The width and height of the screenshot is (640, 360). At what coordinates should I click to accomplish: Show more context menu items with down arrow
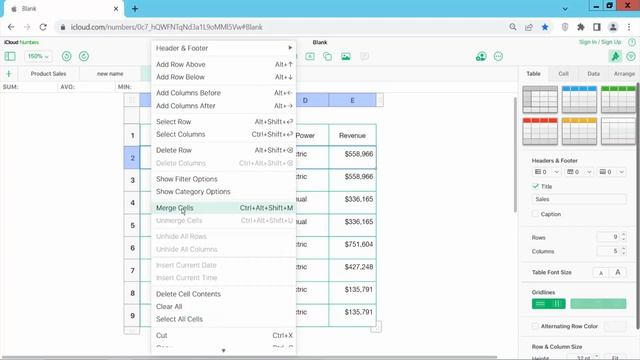coord(223,351)
